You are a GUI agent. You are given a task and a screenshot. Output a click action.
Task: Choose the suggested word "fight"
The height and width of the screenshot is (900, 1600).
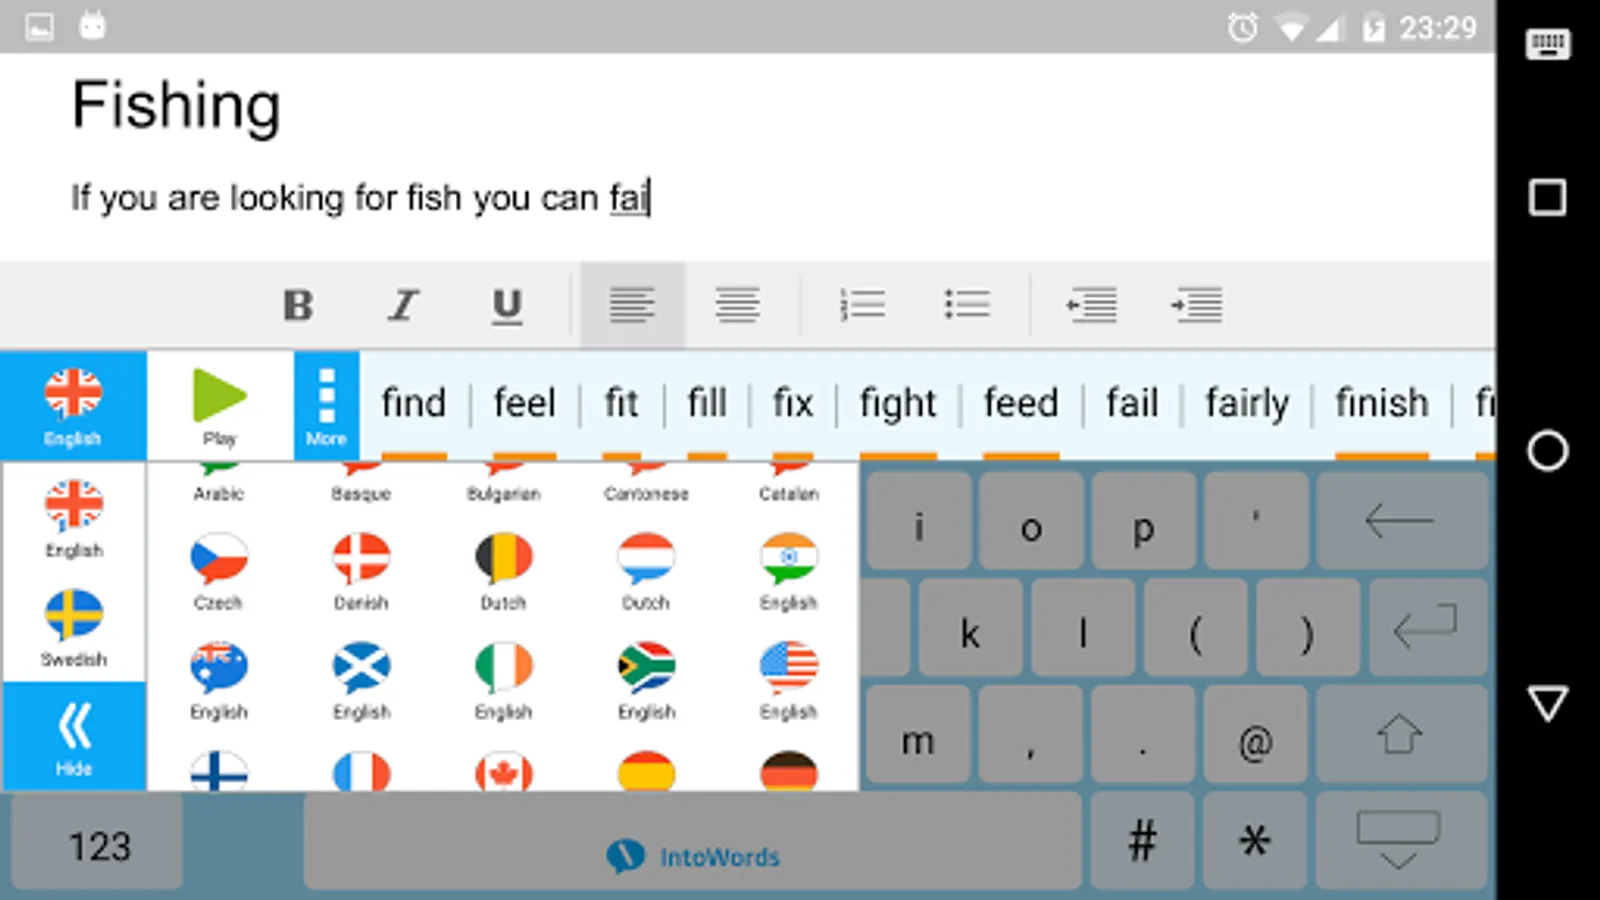coord(898,405)
